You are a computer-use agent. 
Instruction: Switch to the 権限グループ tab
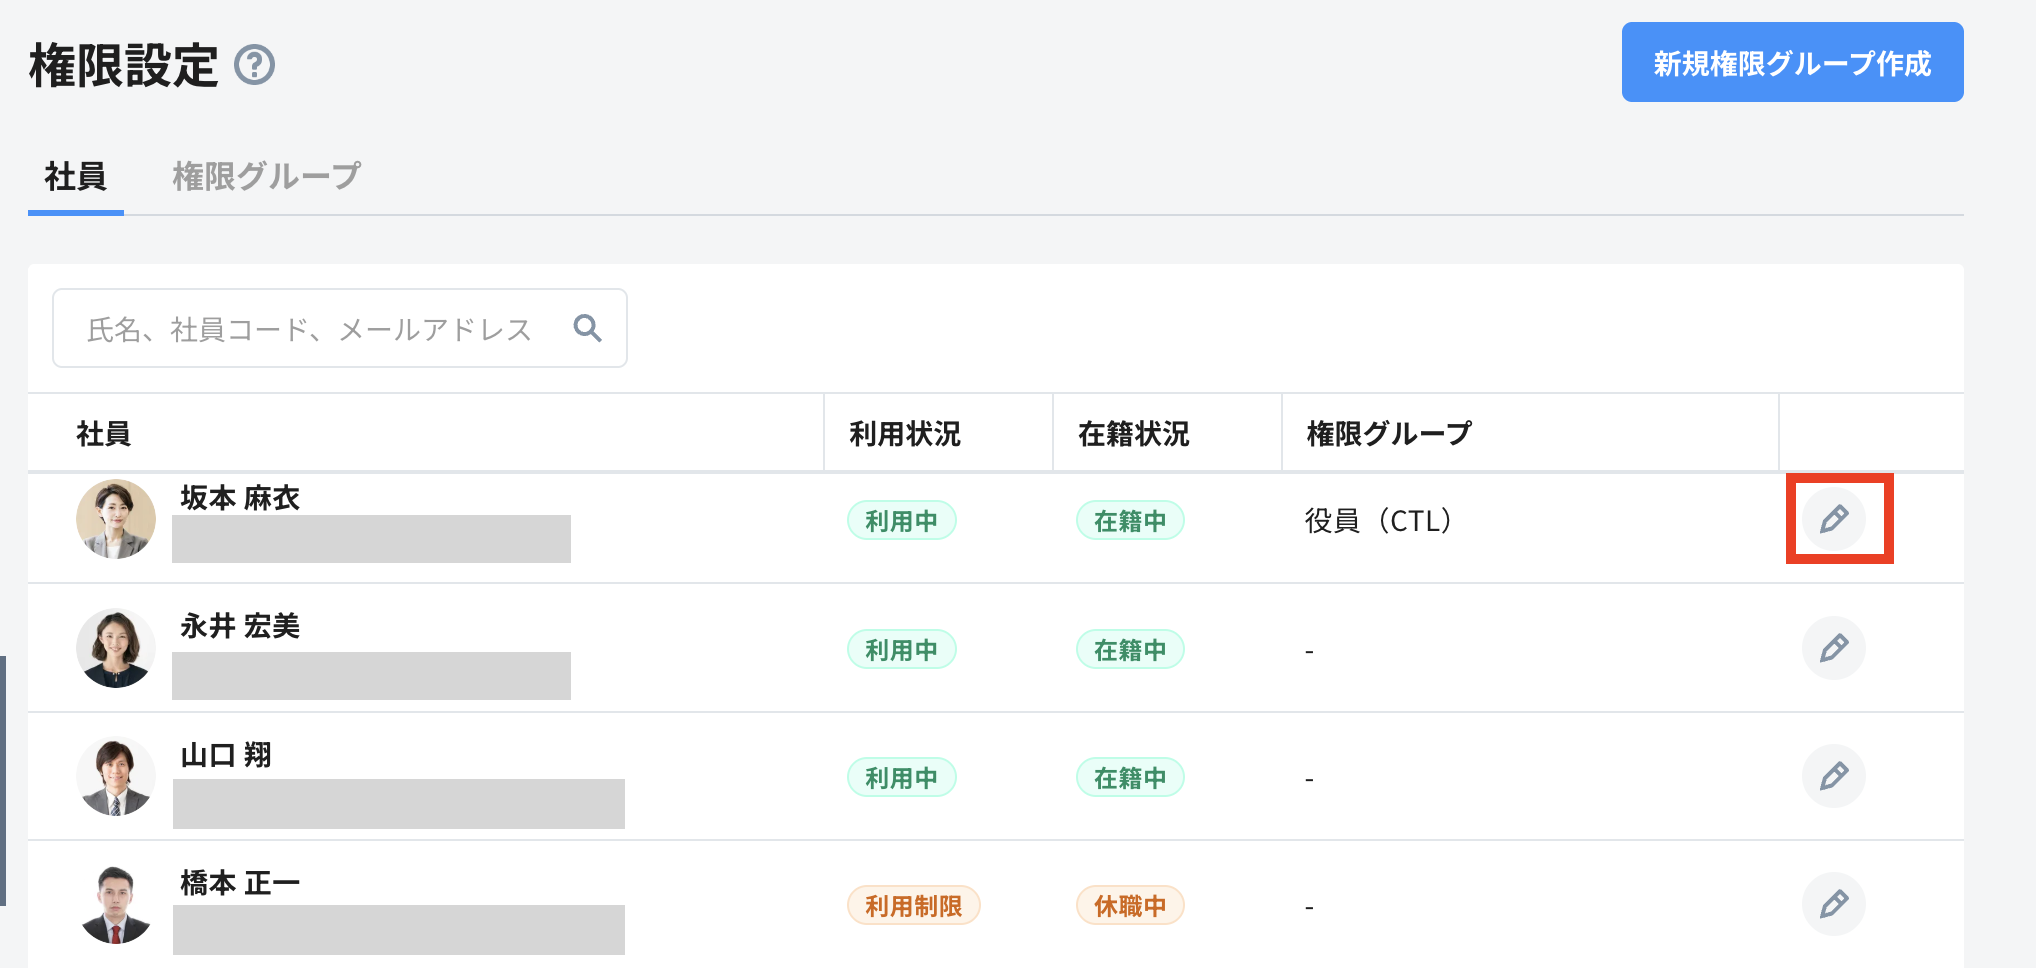267,177
